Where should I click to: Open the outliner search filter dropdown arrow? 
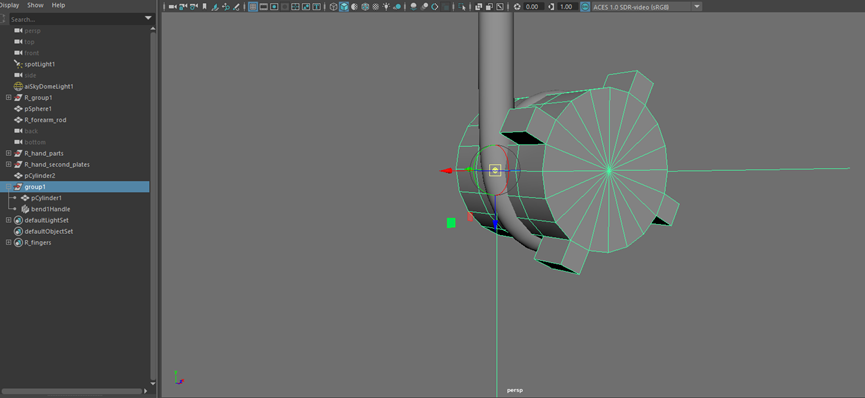(148, 19)
